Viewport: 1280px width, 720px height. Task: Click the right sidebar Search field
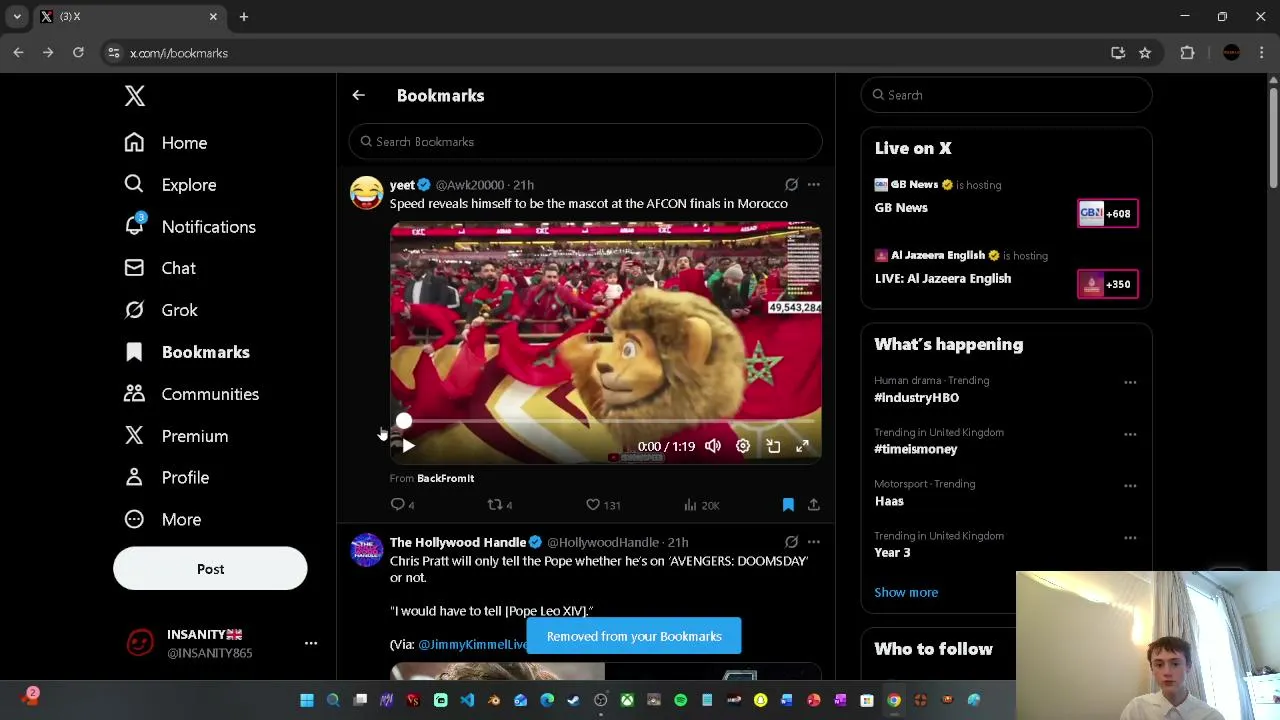1006,95
